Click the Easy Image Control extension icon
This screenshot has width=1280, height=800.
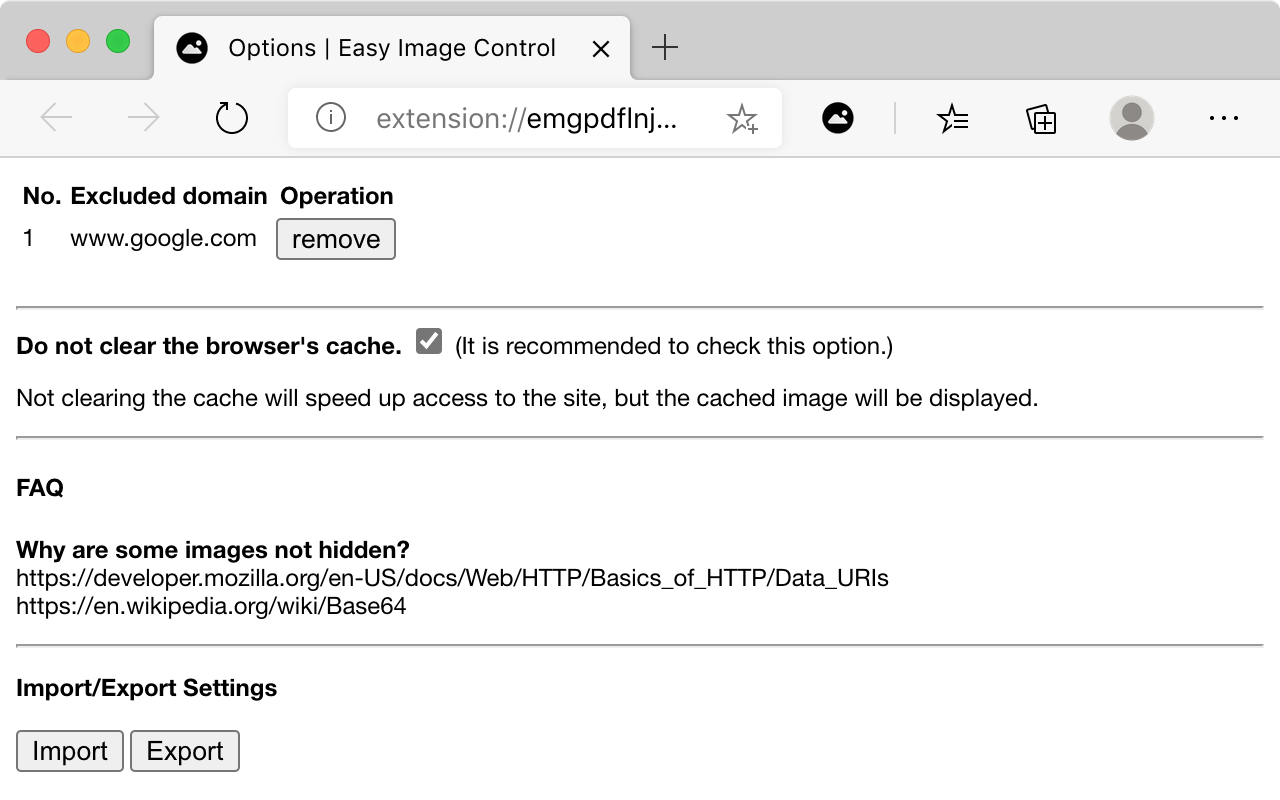click(838, 119)
